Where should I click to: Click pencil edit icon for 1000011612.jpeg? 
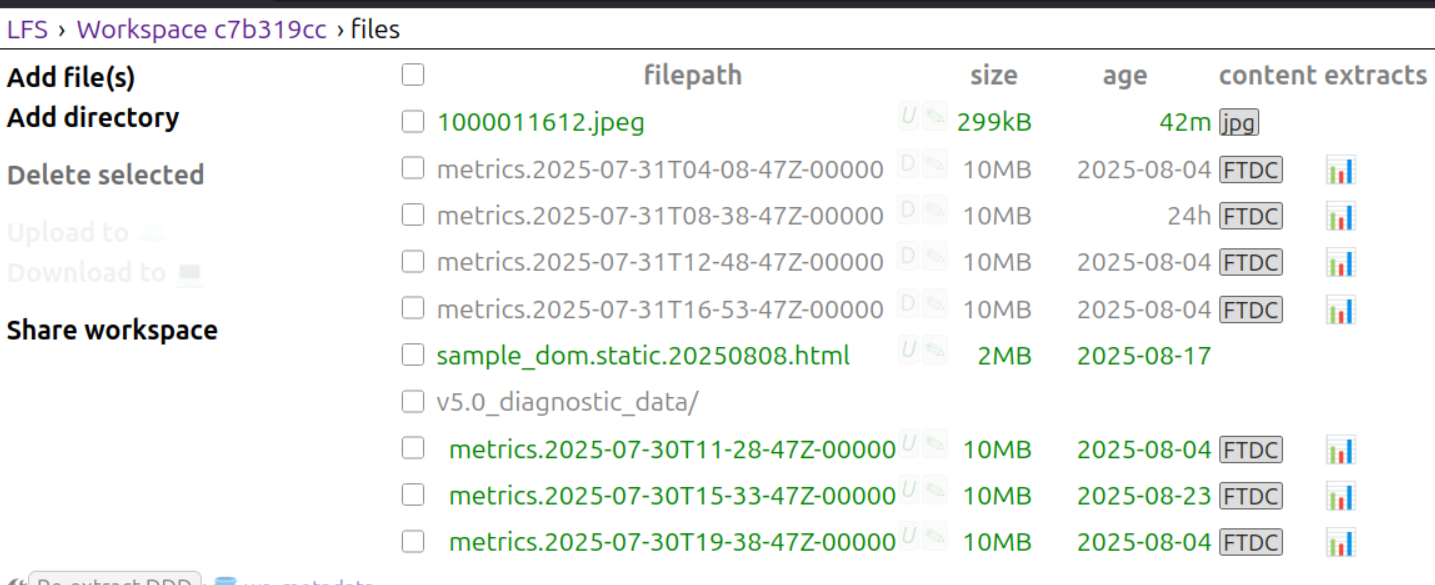pos(934,117)
